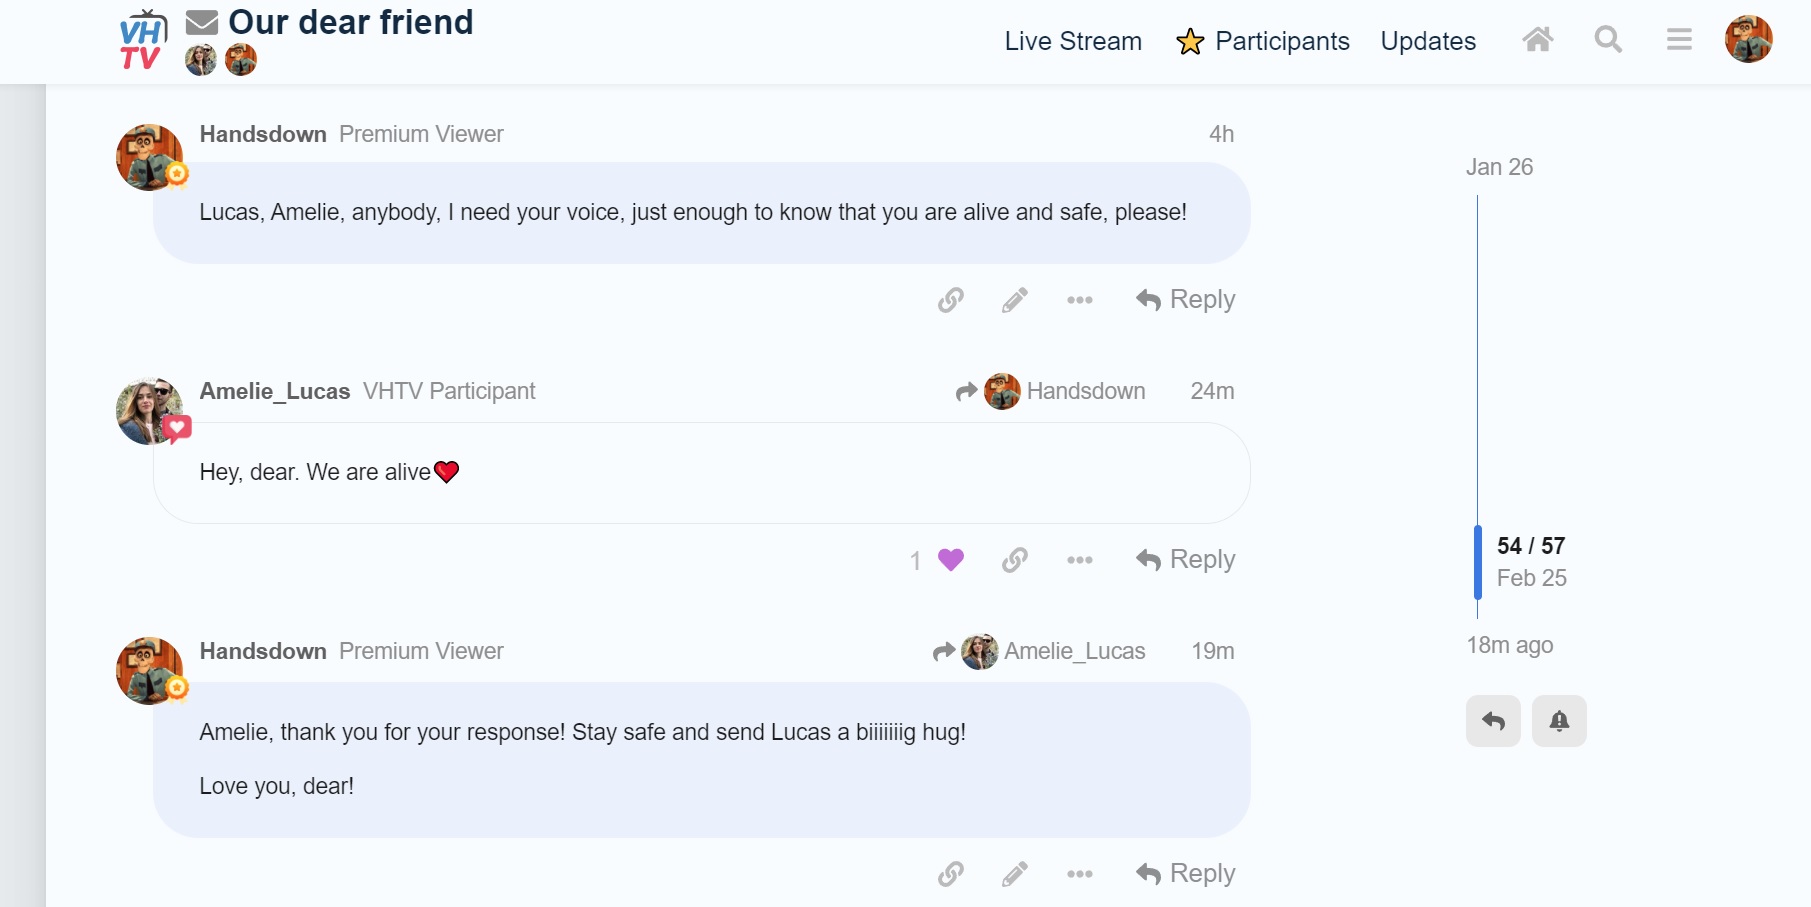Reply to Amelie_Lucas's post

(1186, 560)
